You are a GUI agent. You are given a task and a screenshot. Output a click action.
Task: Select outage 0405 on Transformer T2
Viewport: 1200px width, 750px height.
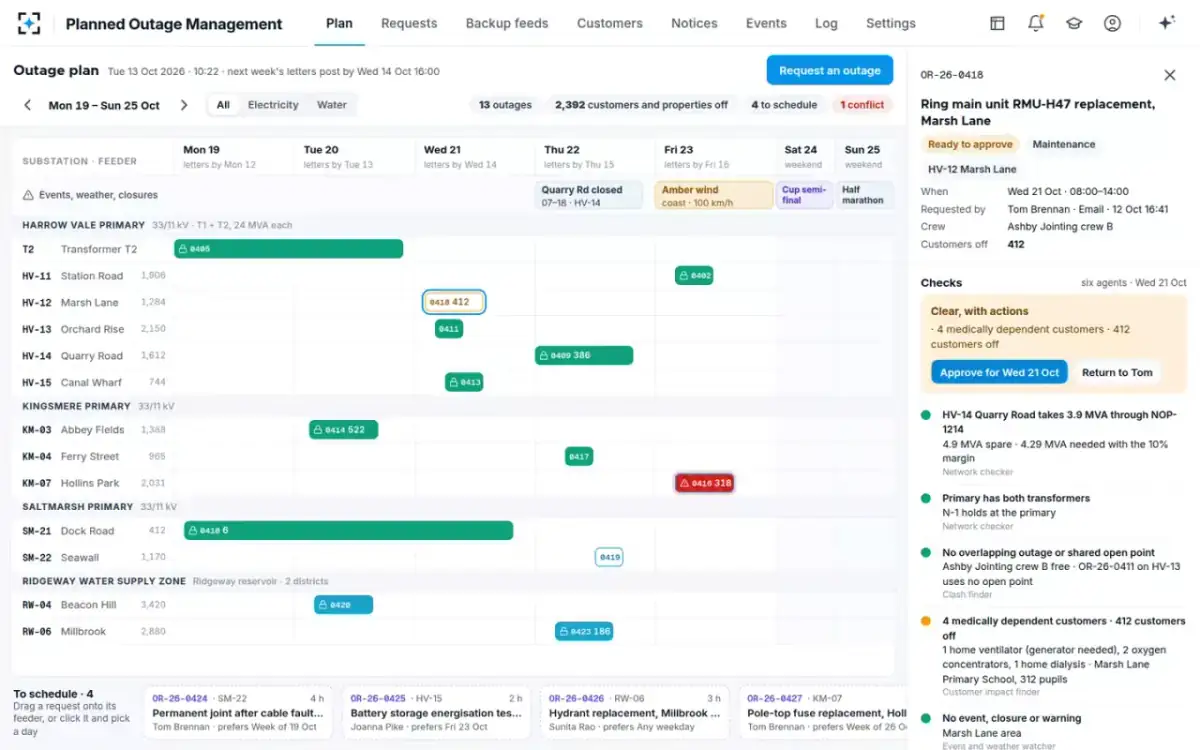click(289, 249)
